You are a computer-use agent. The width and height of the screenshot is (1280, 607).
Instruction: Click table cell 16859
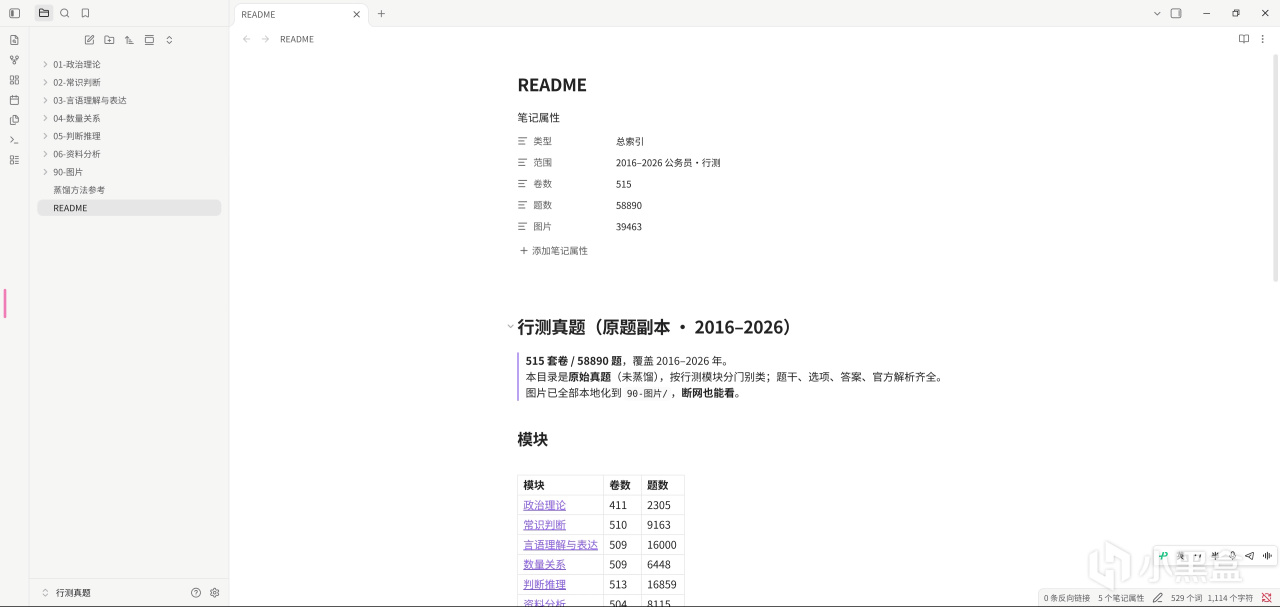click(661, 585)
